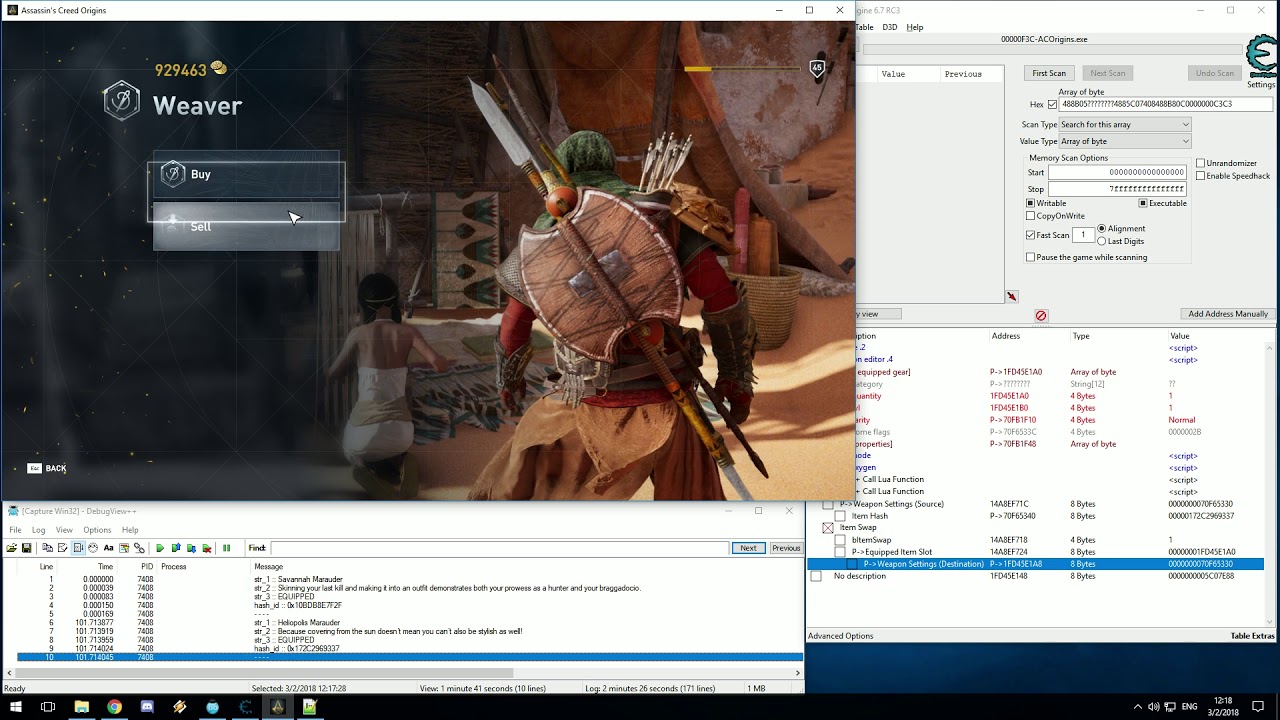The width and height of the screenshot is (1280, 720).
Task: Open Notepad++ icon on the taskbar
Action: point(310,707)
